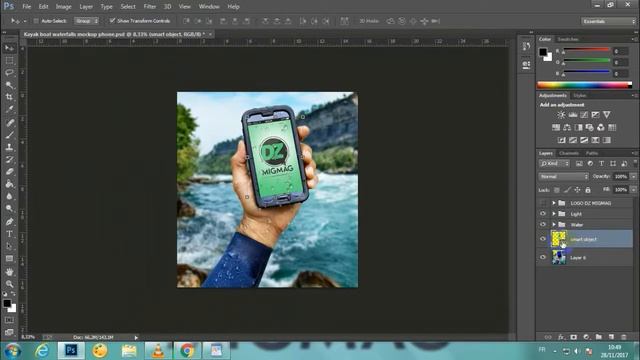The height and width of the screenshot is (360, 640).
Task: Lock all with the padlock icon
Action: pyautogui.click(x=588, y=190)
